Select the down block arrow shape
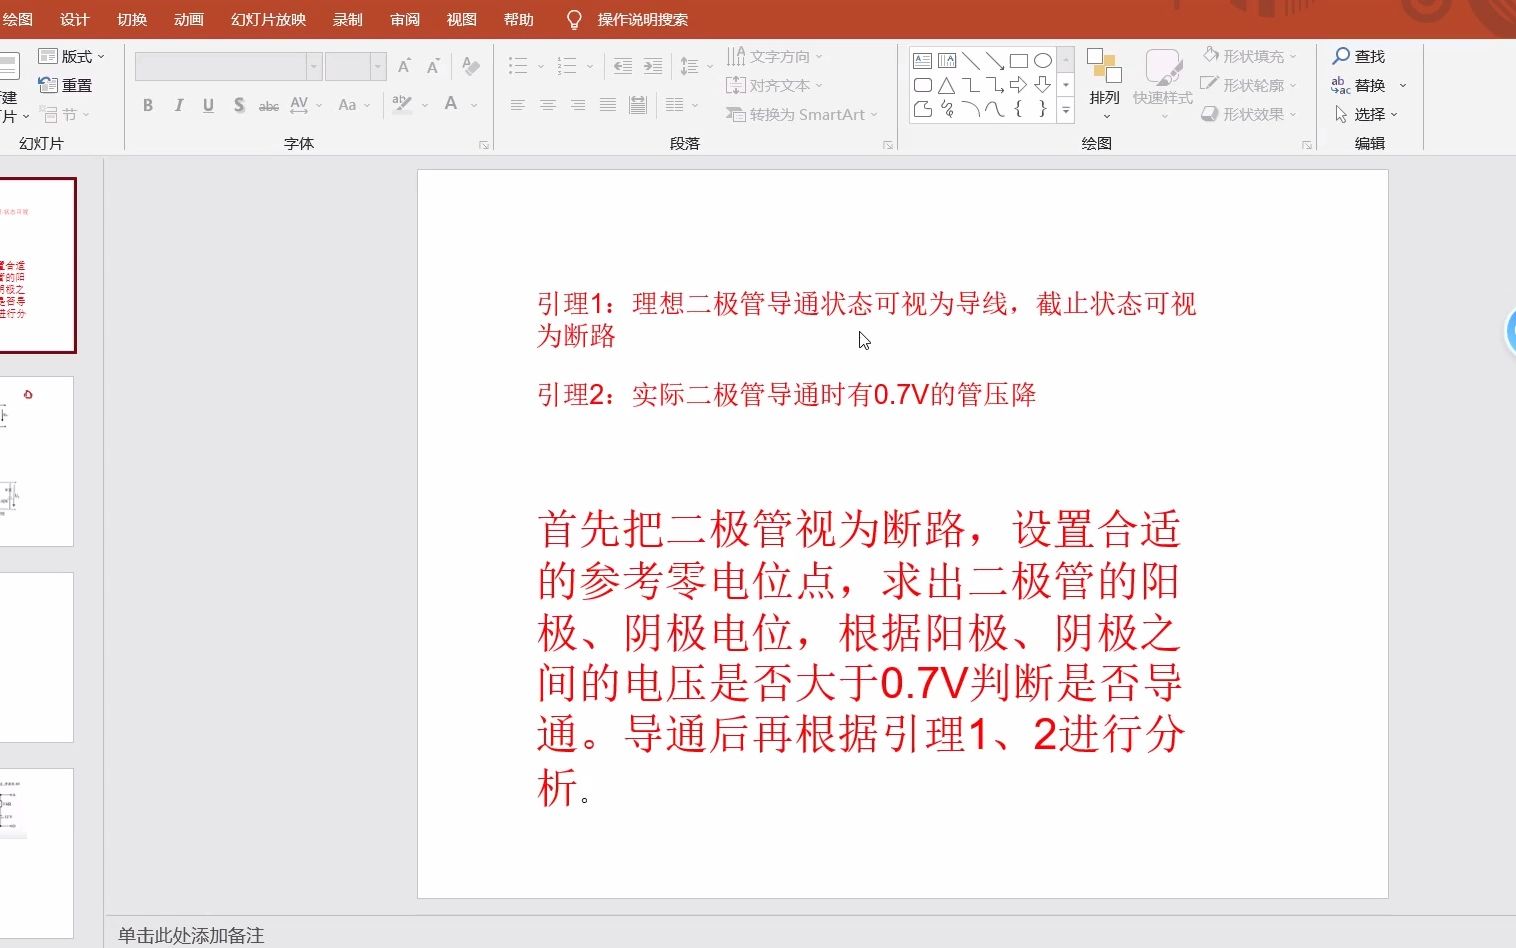 [1043, 85]
